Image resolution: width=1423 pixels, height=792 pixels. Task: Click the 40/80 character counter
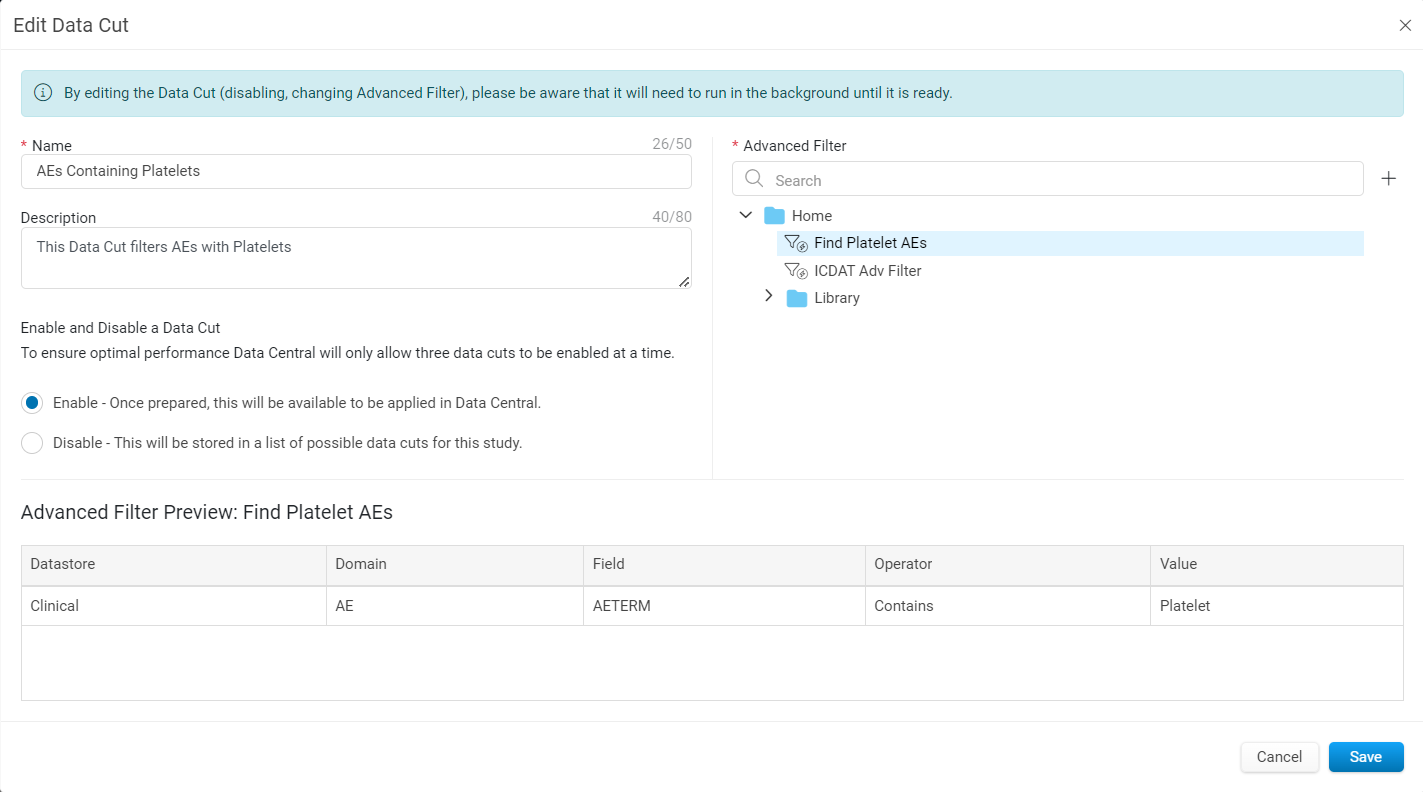coord(672,217)
